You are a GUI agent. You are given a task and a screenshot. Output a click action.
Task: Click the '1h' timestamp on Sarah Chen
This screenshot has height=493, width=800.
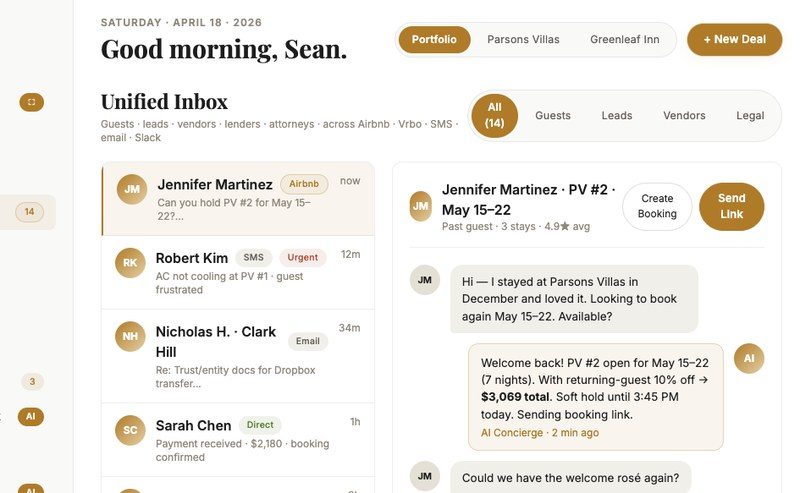click(355, 422)
